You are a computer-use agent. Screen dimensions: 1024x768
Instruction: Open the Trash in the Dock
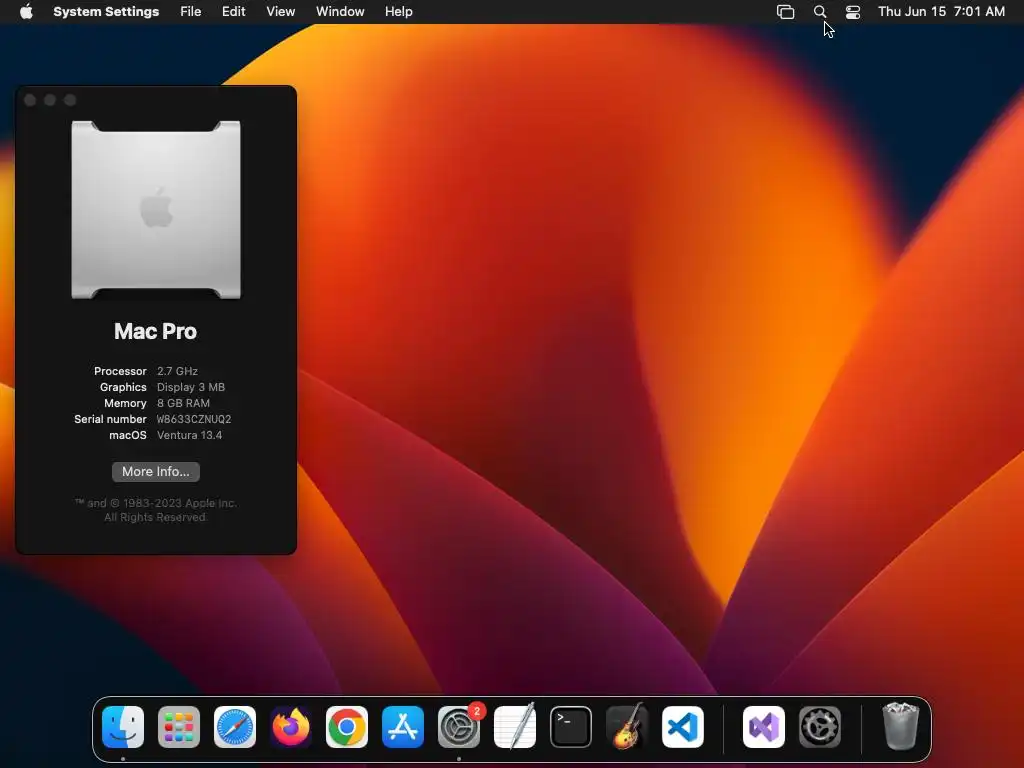click(901, 726)
